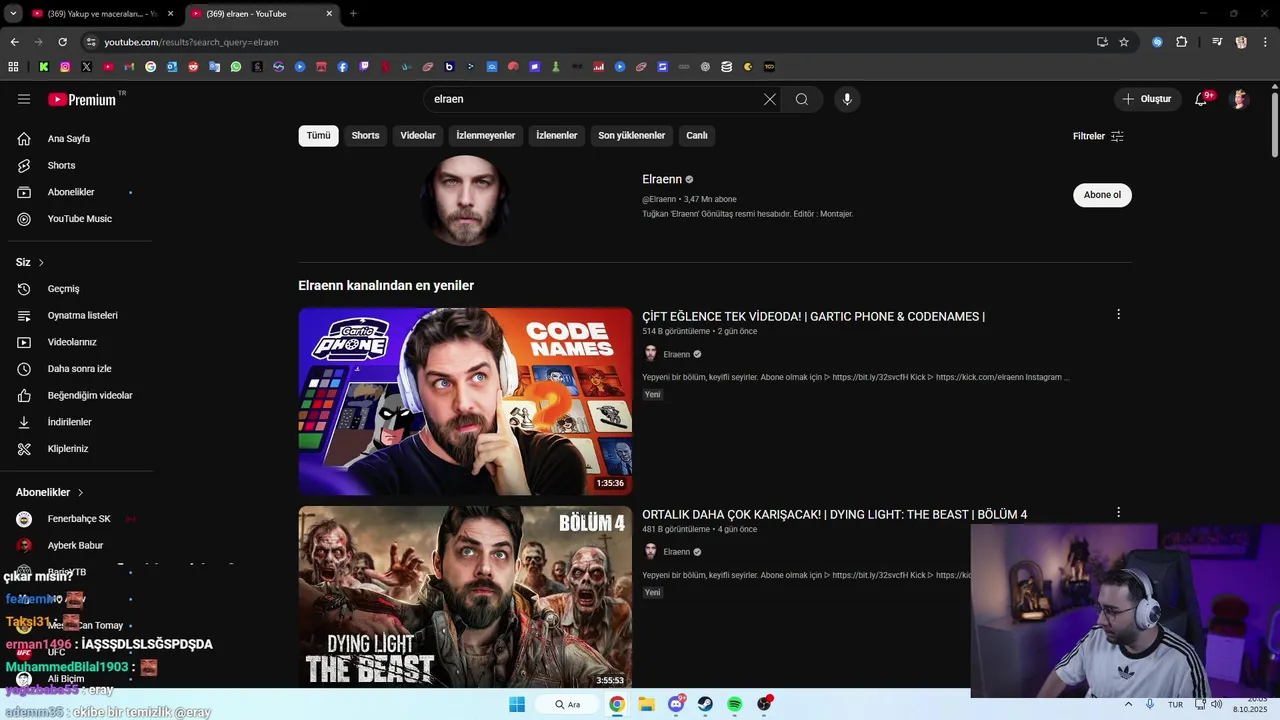The height and width of the screenshot is (720, 1280).
Task: Play the Dying Light The Beast thumbnail
Action: (465, 596)
